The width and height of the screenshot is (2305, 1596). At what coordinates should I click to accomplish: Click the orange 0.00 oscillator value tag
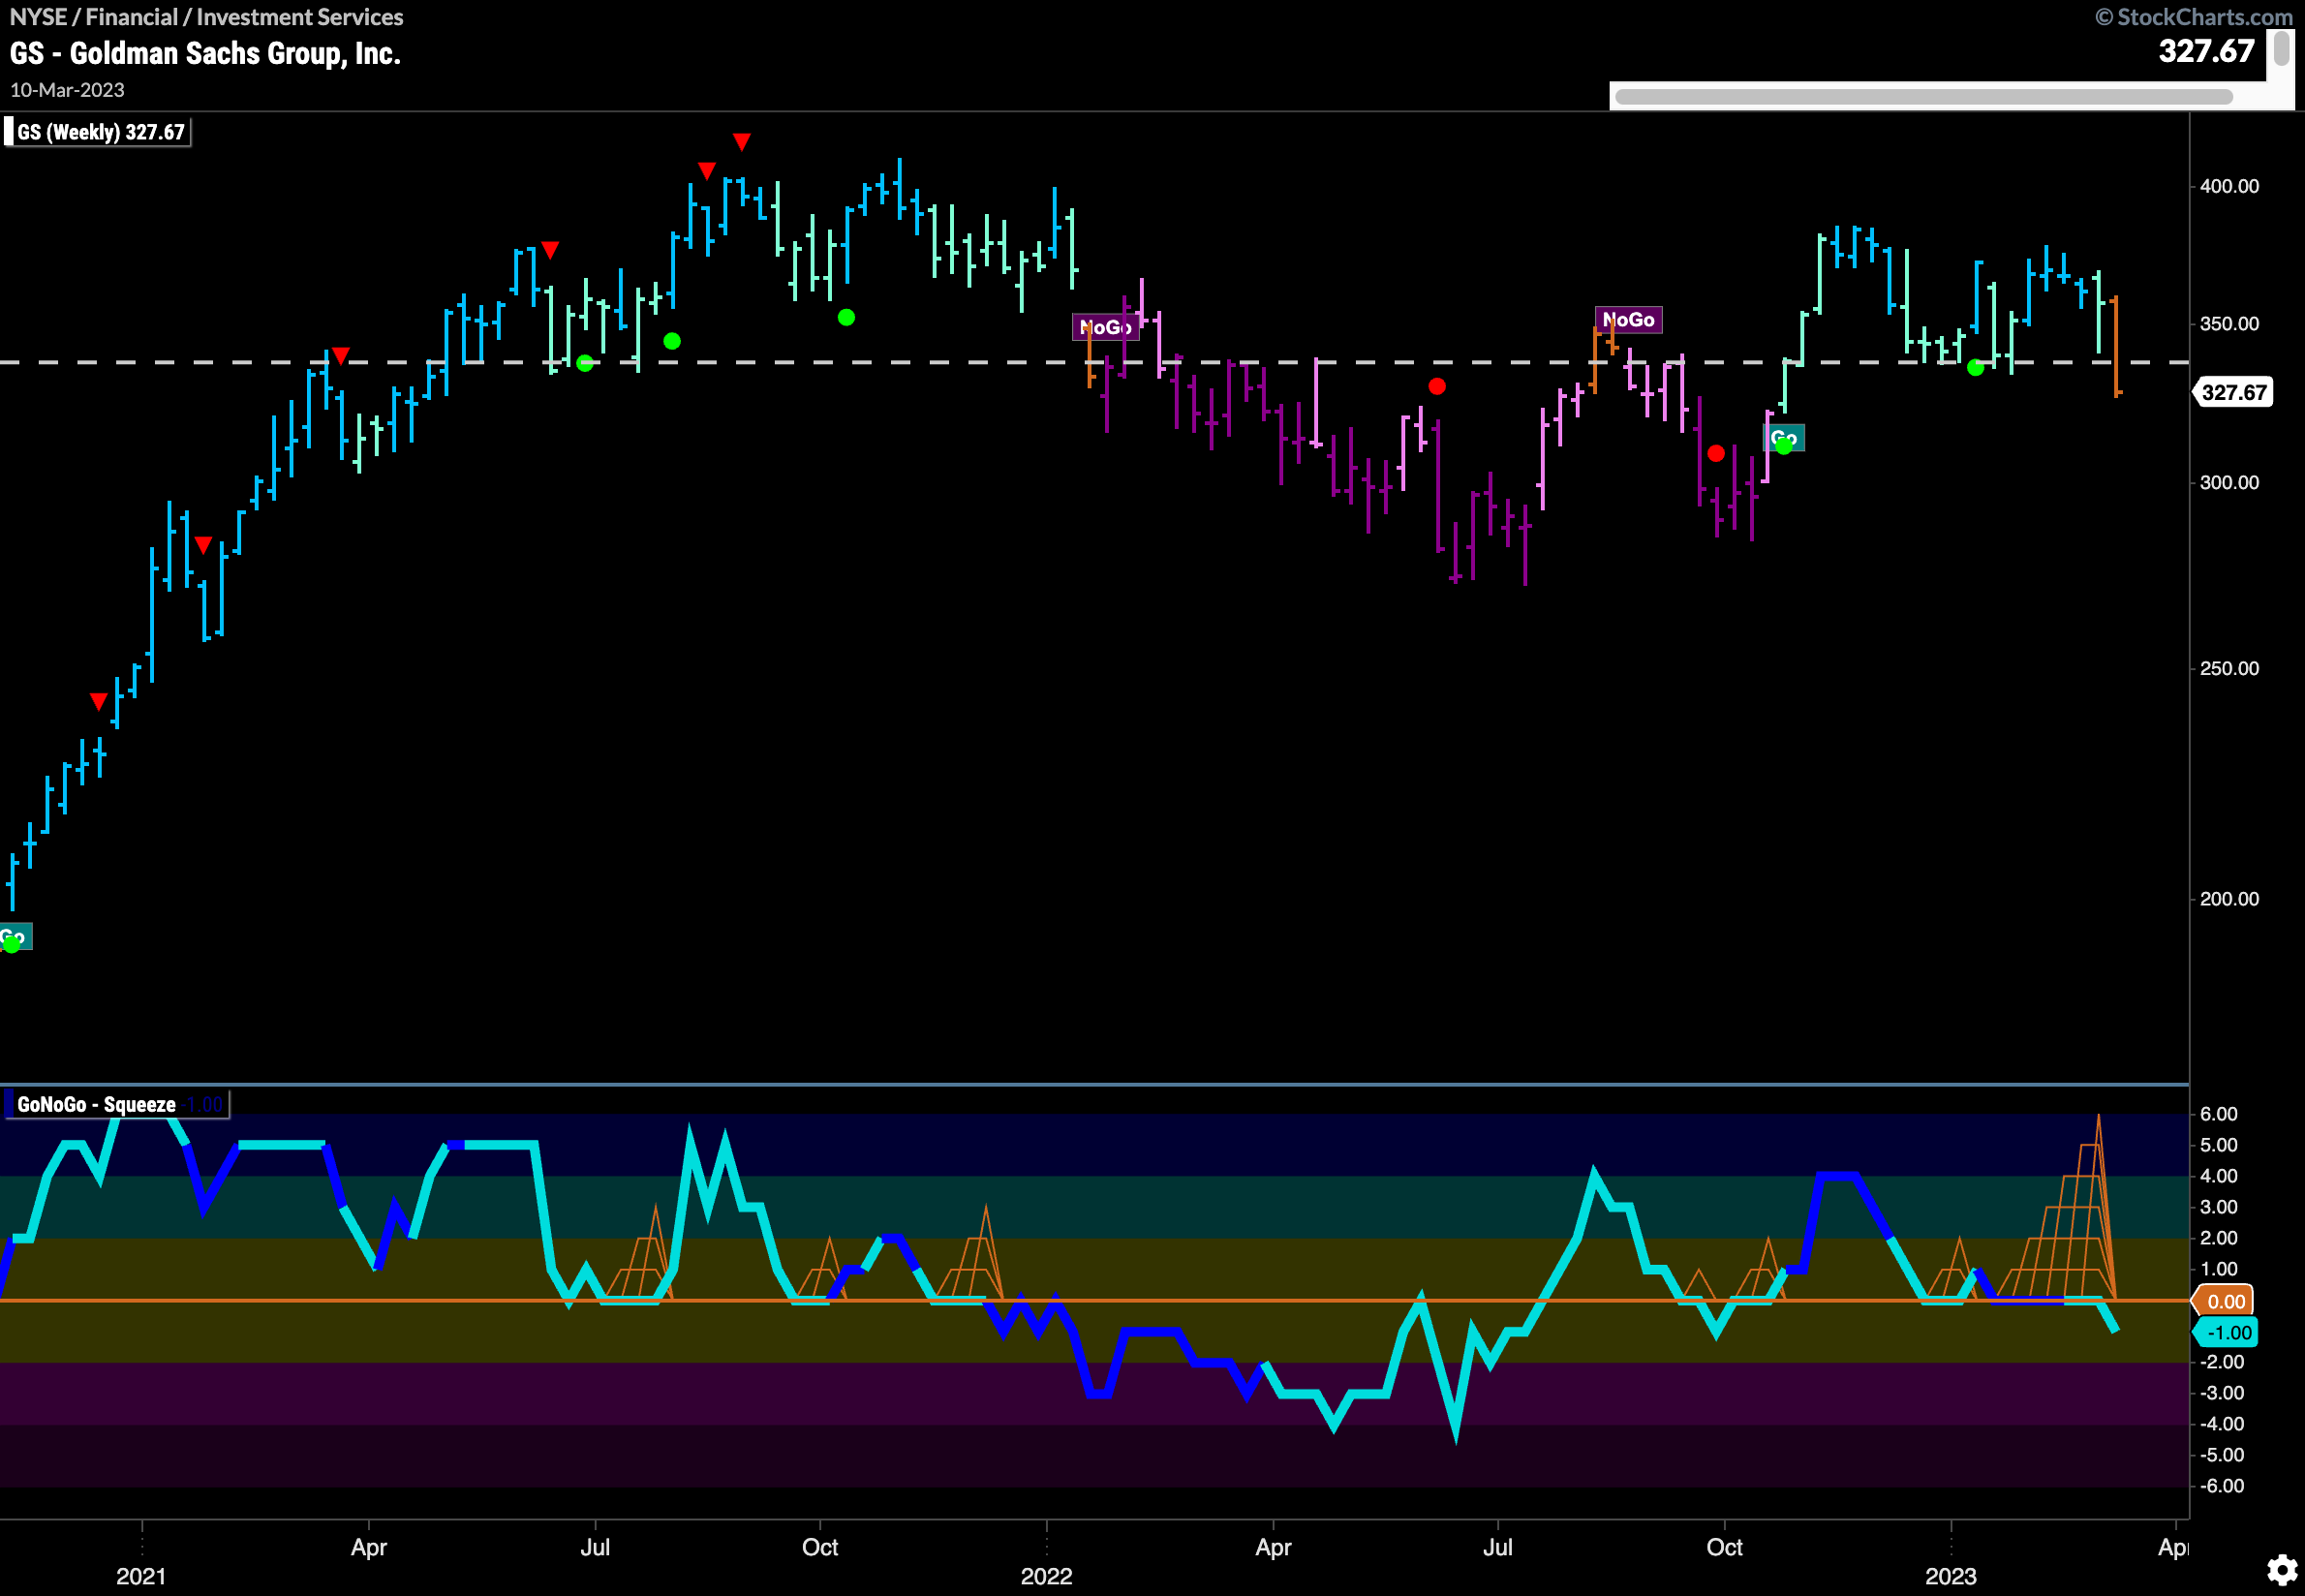[2225, 1301]
